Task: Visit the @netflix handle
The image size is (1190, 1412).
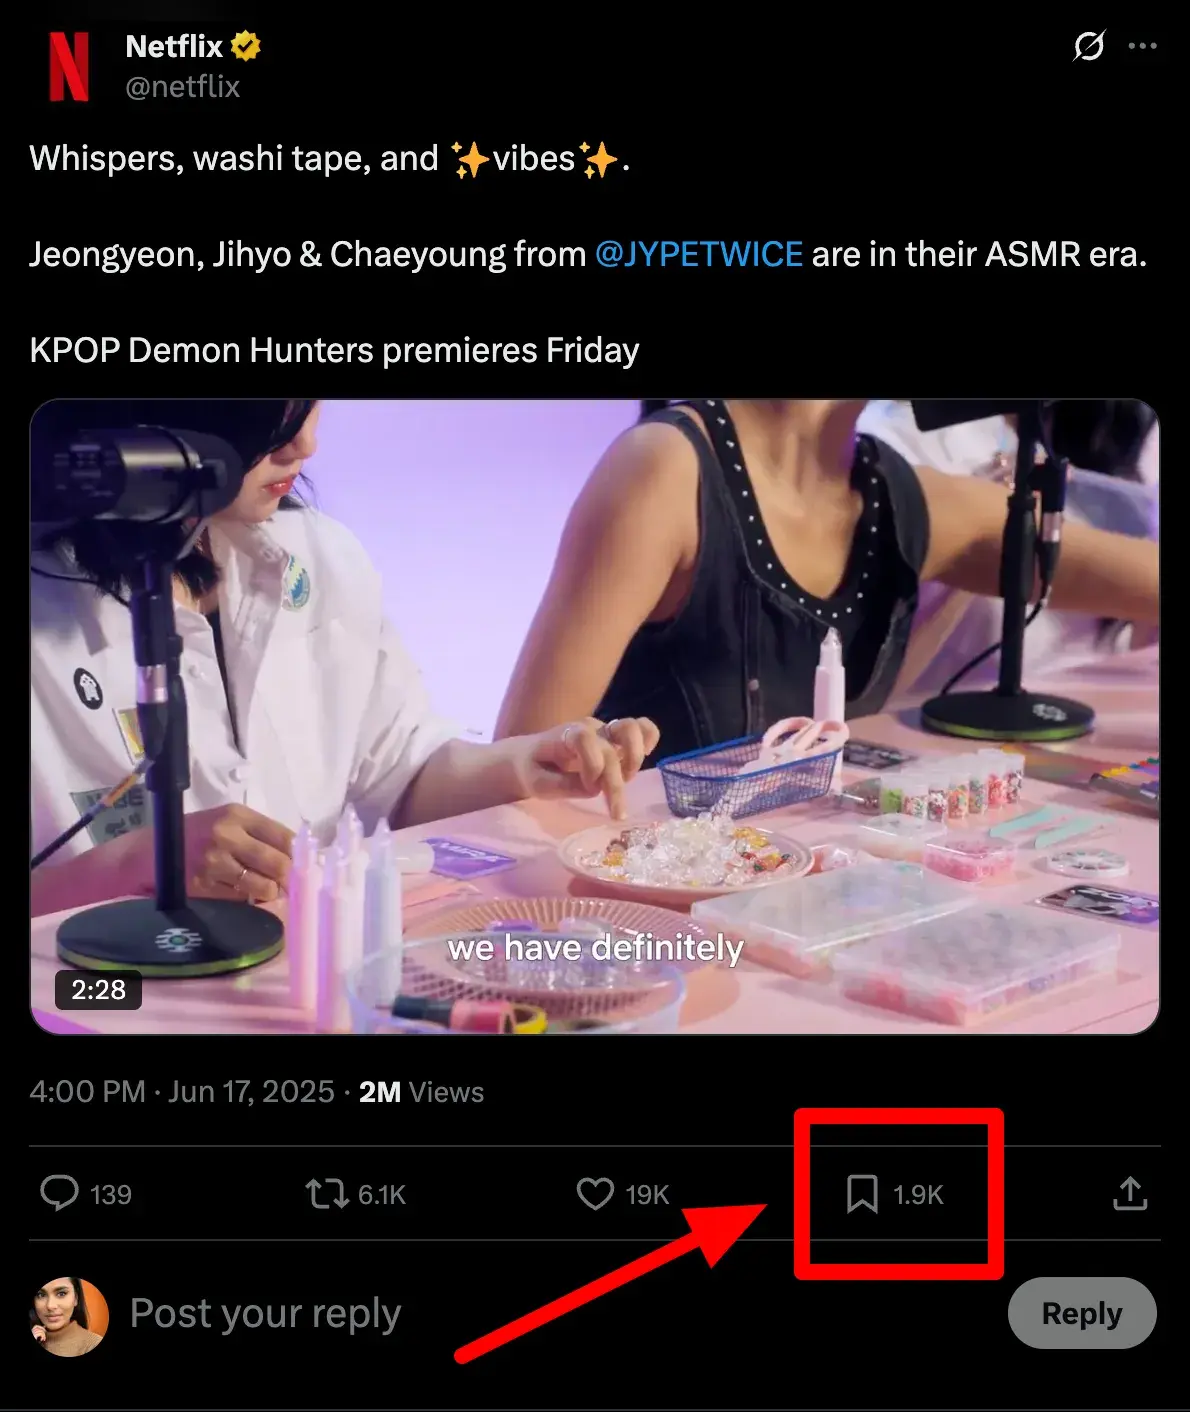Action: tap(181, 88)
